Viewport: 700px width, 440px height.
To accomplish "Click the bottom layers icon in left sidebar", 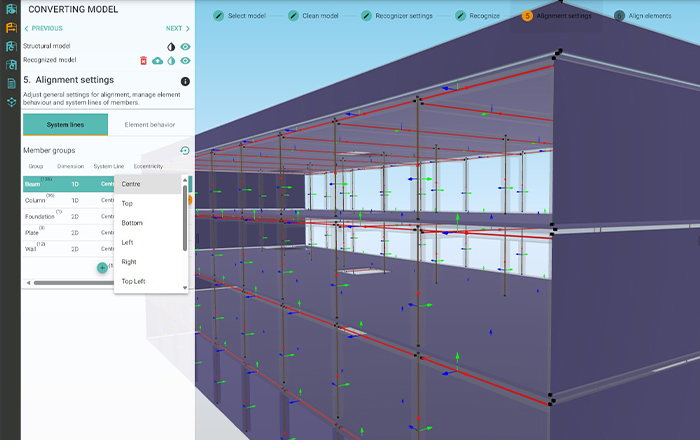I will coord(10,102).
